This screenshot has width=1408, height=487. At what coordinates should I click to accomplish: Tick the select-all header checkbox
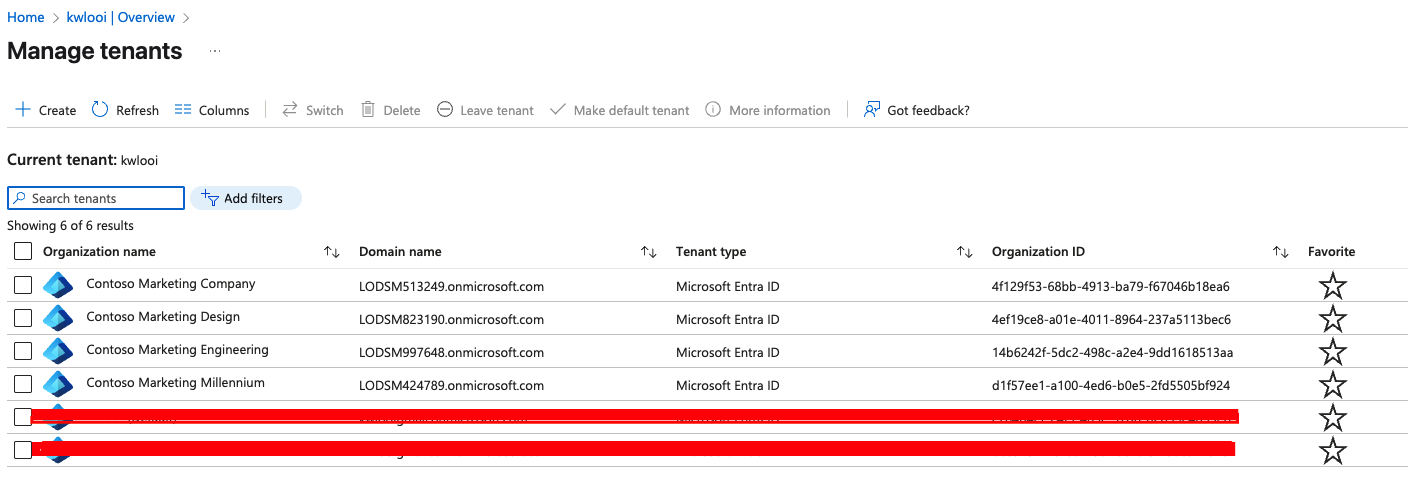tap(23, 252)
